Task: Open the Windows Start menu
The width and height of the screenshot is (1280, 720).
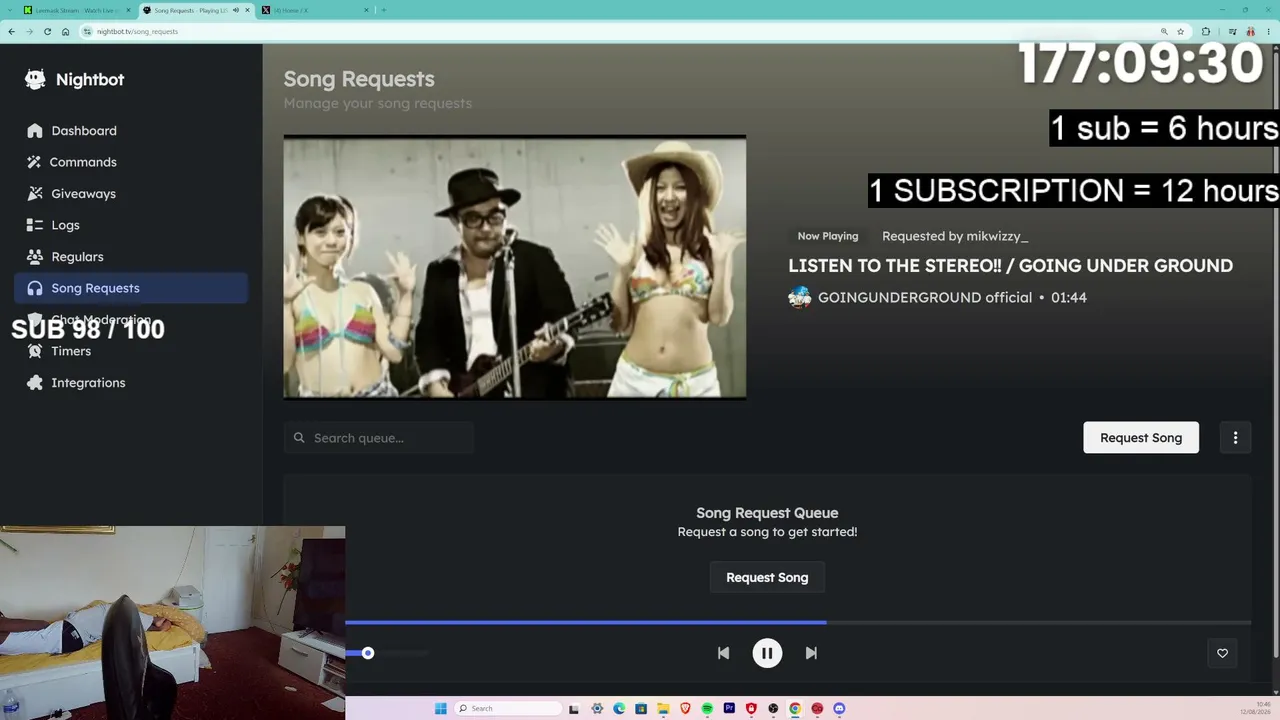Action: pyautogui.click(x=440, y=709)
